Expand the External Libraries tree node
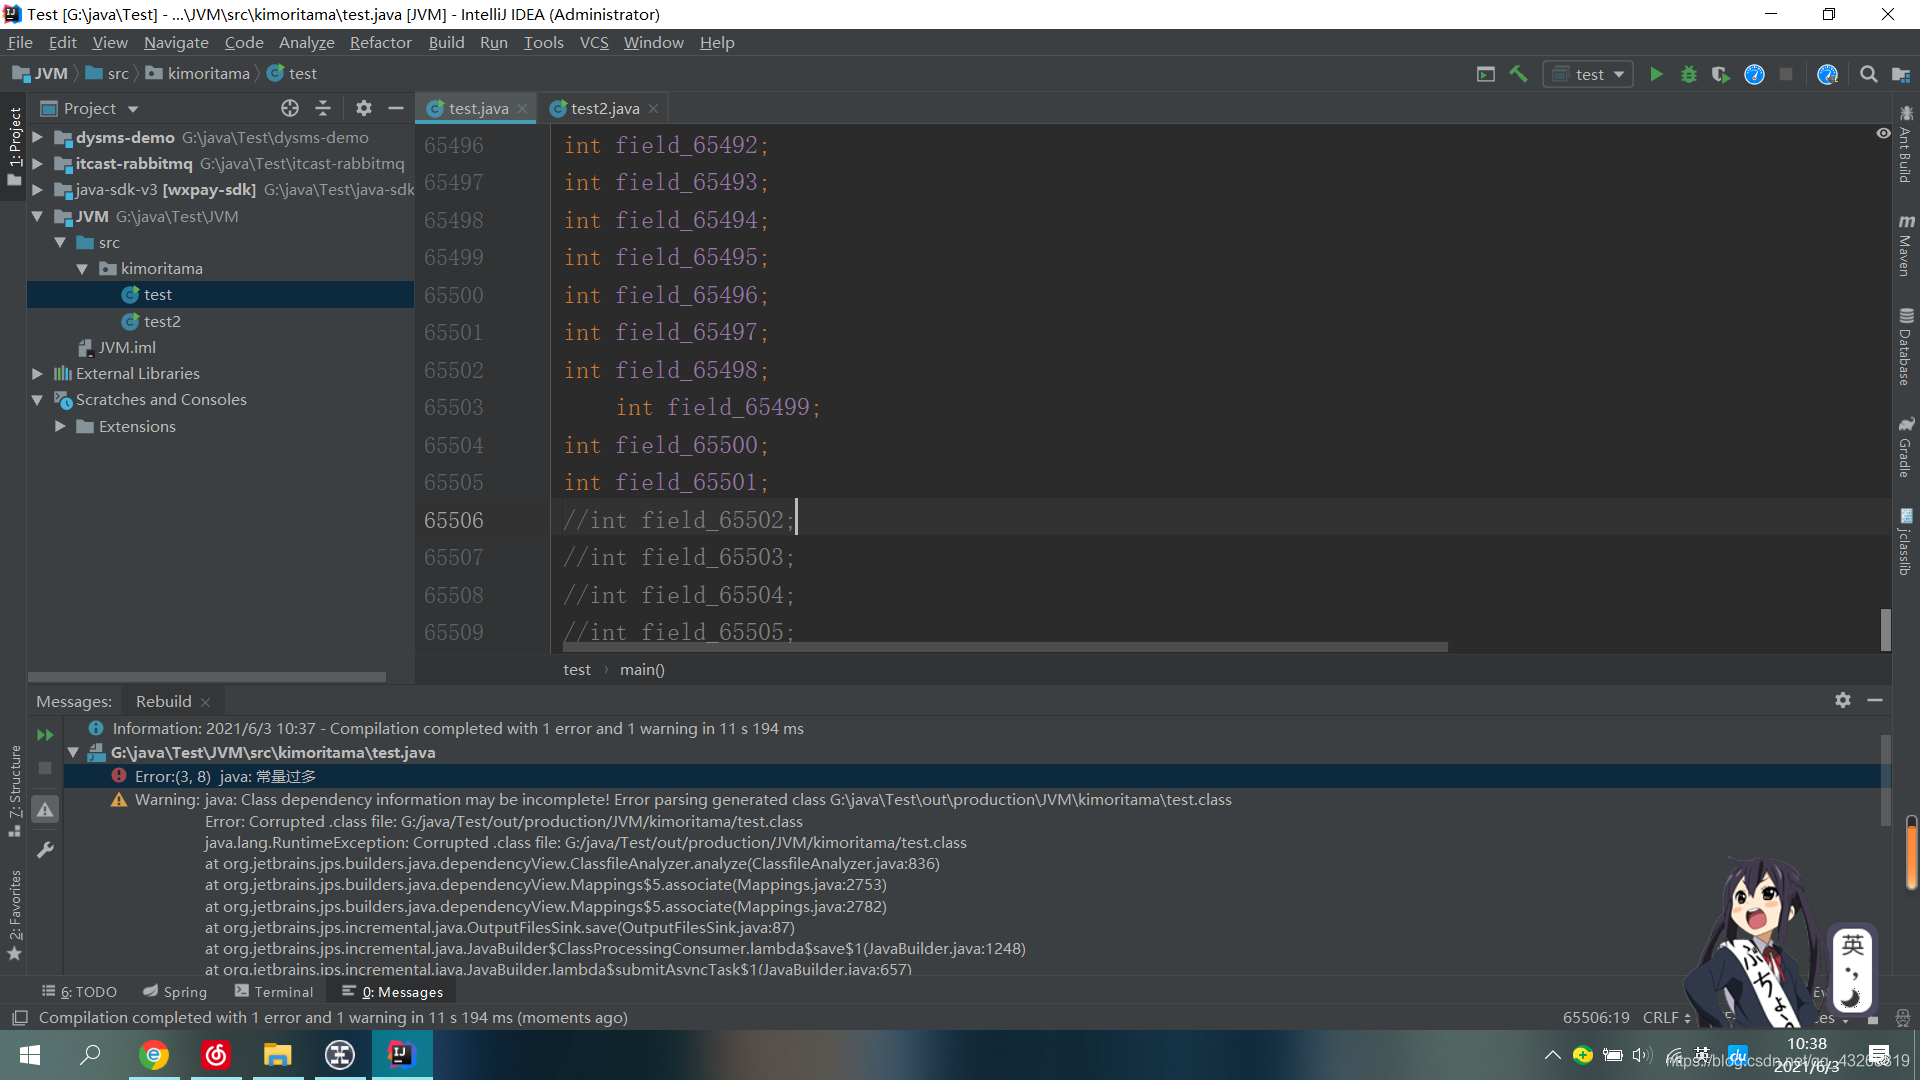 (x=37, y=373)
